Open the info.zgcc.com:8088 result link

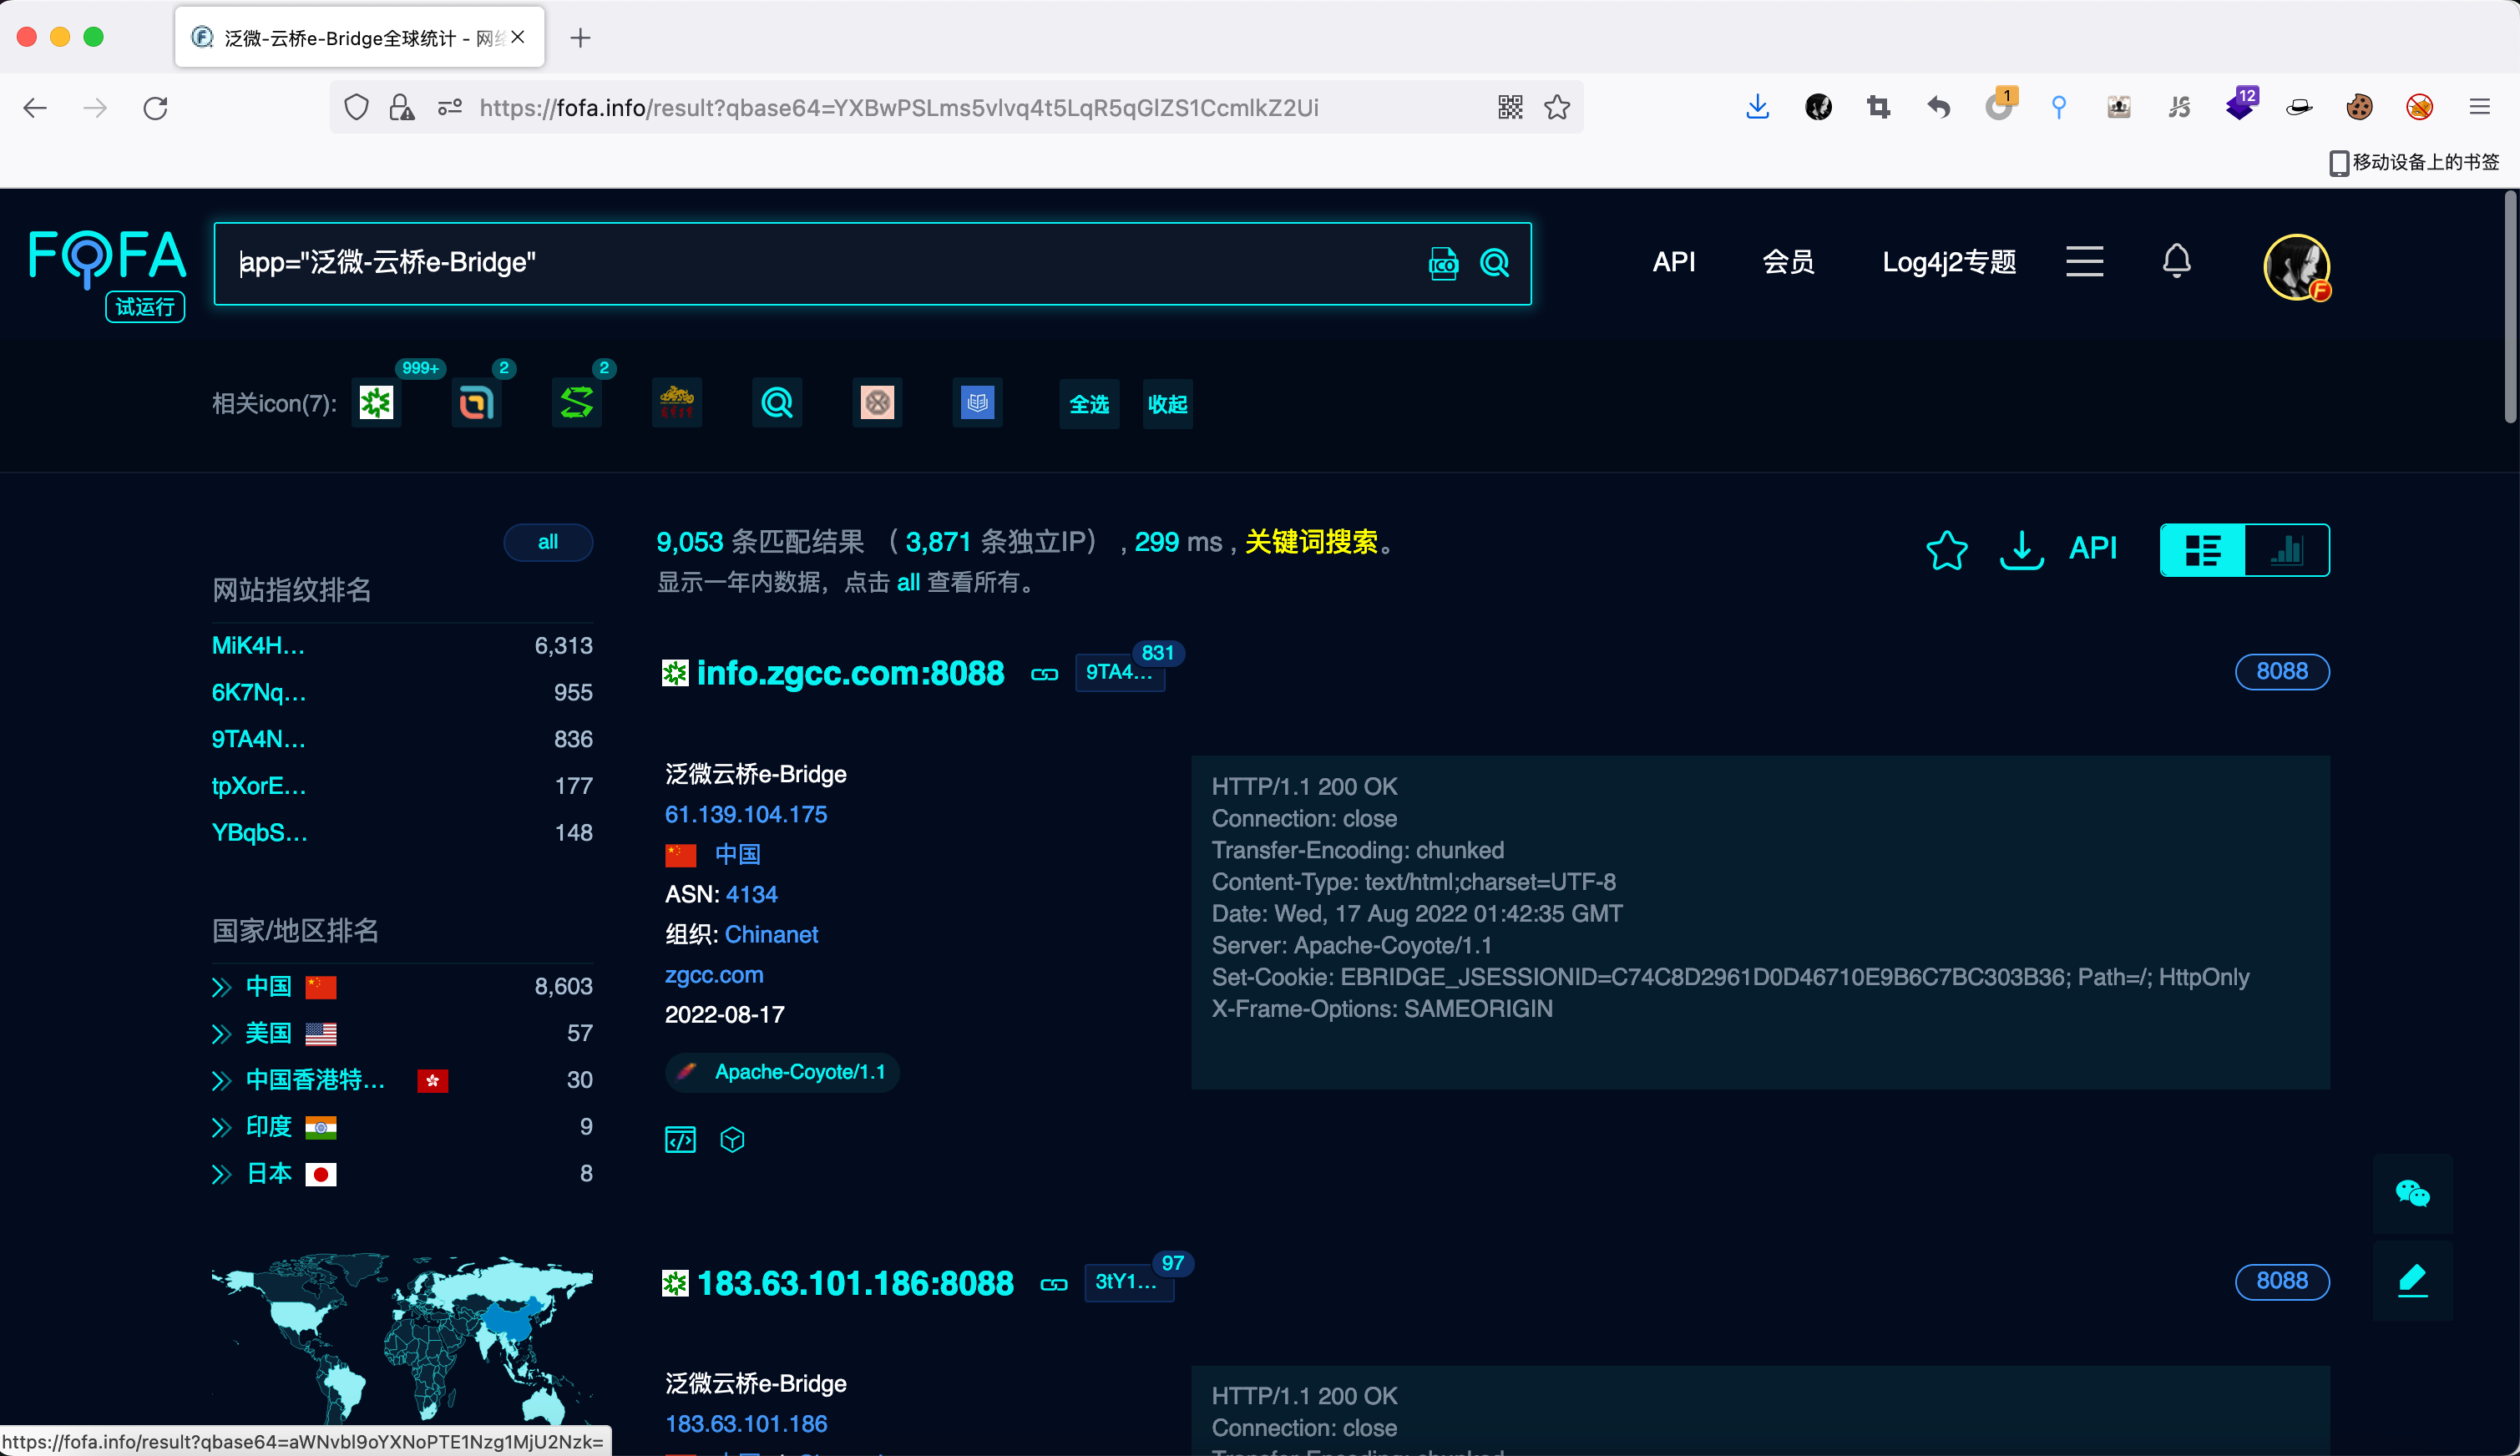850,673
